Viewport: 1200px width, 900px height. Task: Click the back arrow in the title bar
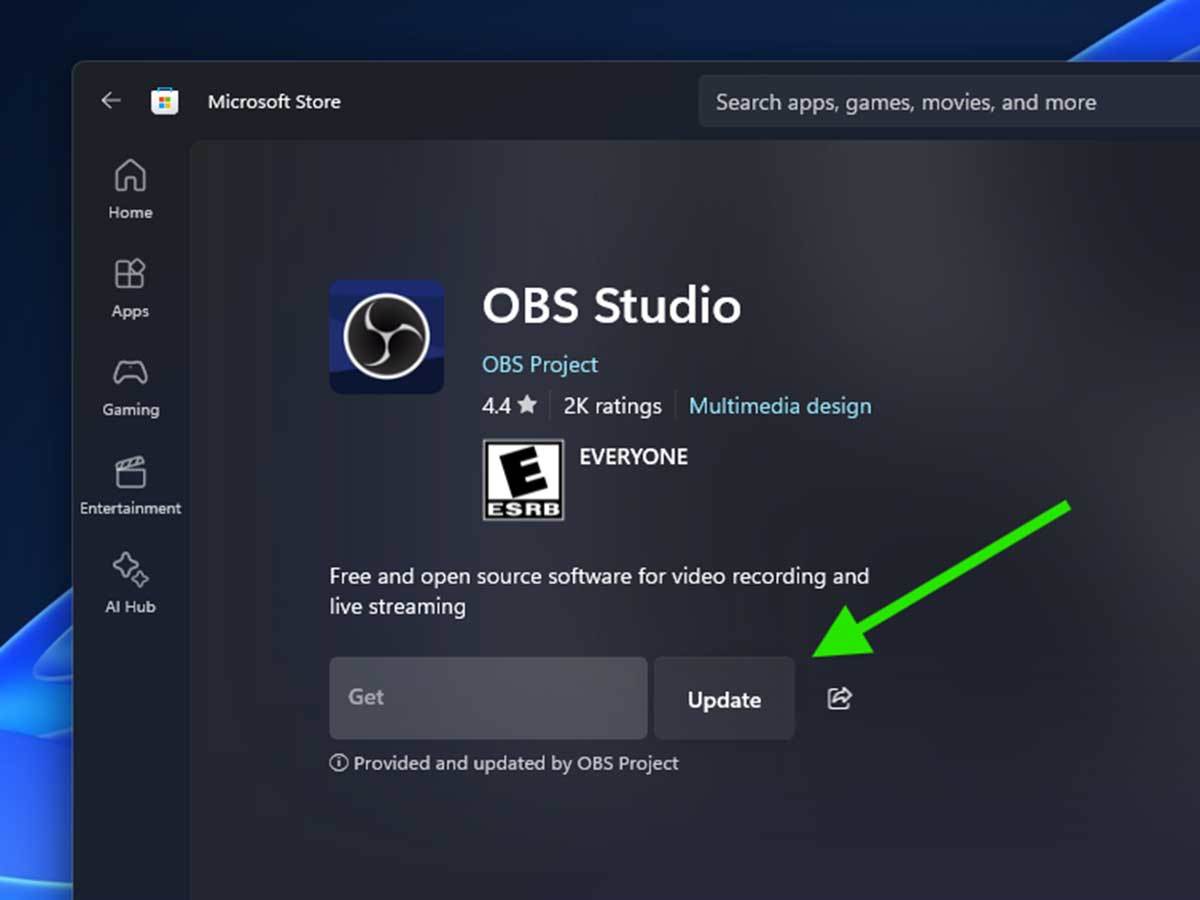(x=110, y=101)
